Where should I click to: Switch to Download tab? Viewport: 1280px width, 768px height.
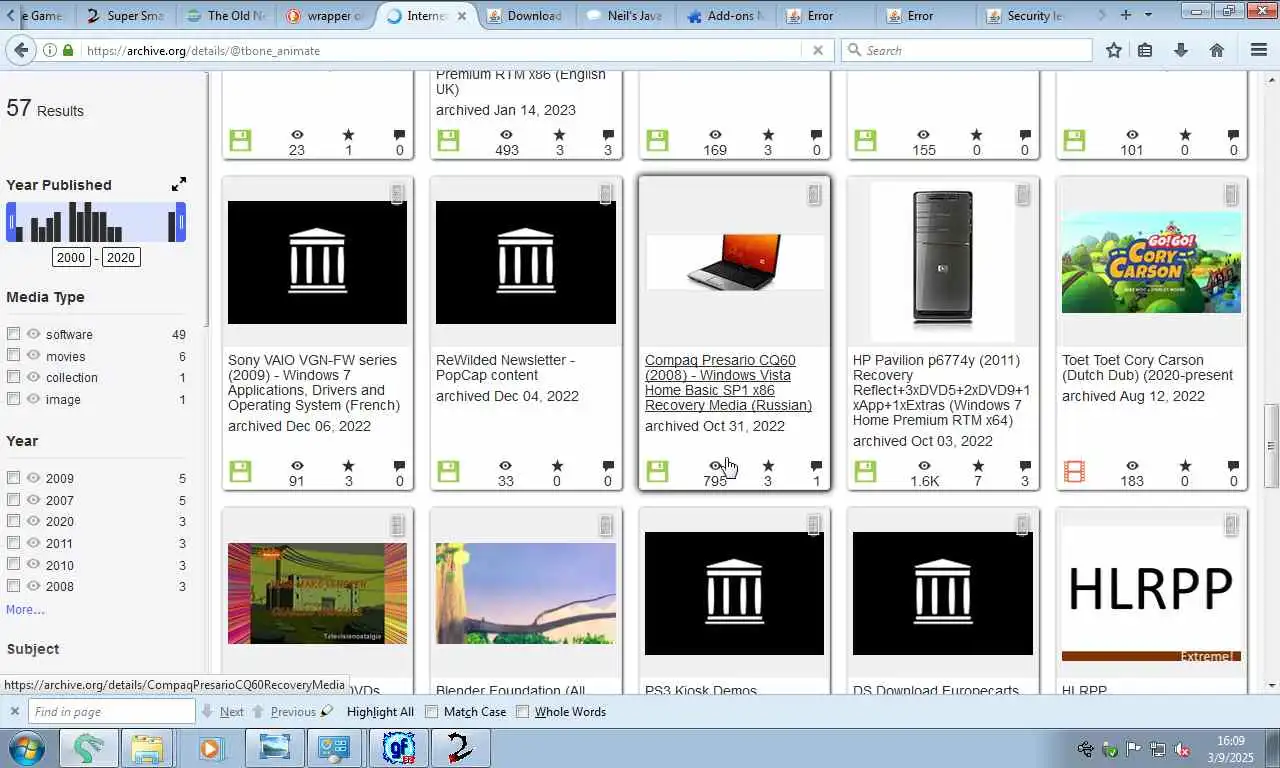tap(526, 15)
